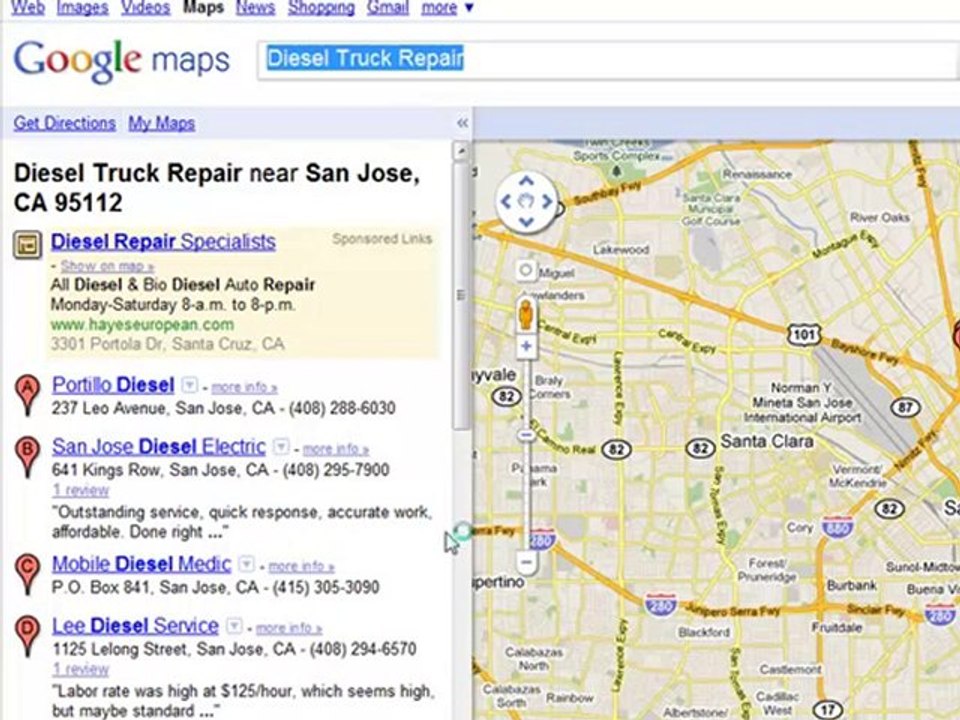
Task: Go to the Web tab
Action: (28, 7)
